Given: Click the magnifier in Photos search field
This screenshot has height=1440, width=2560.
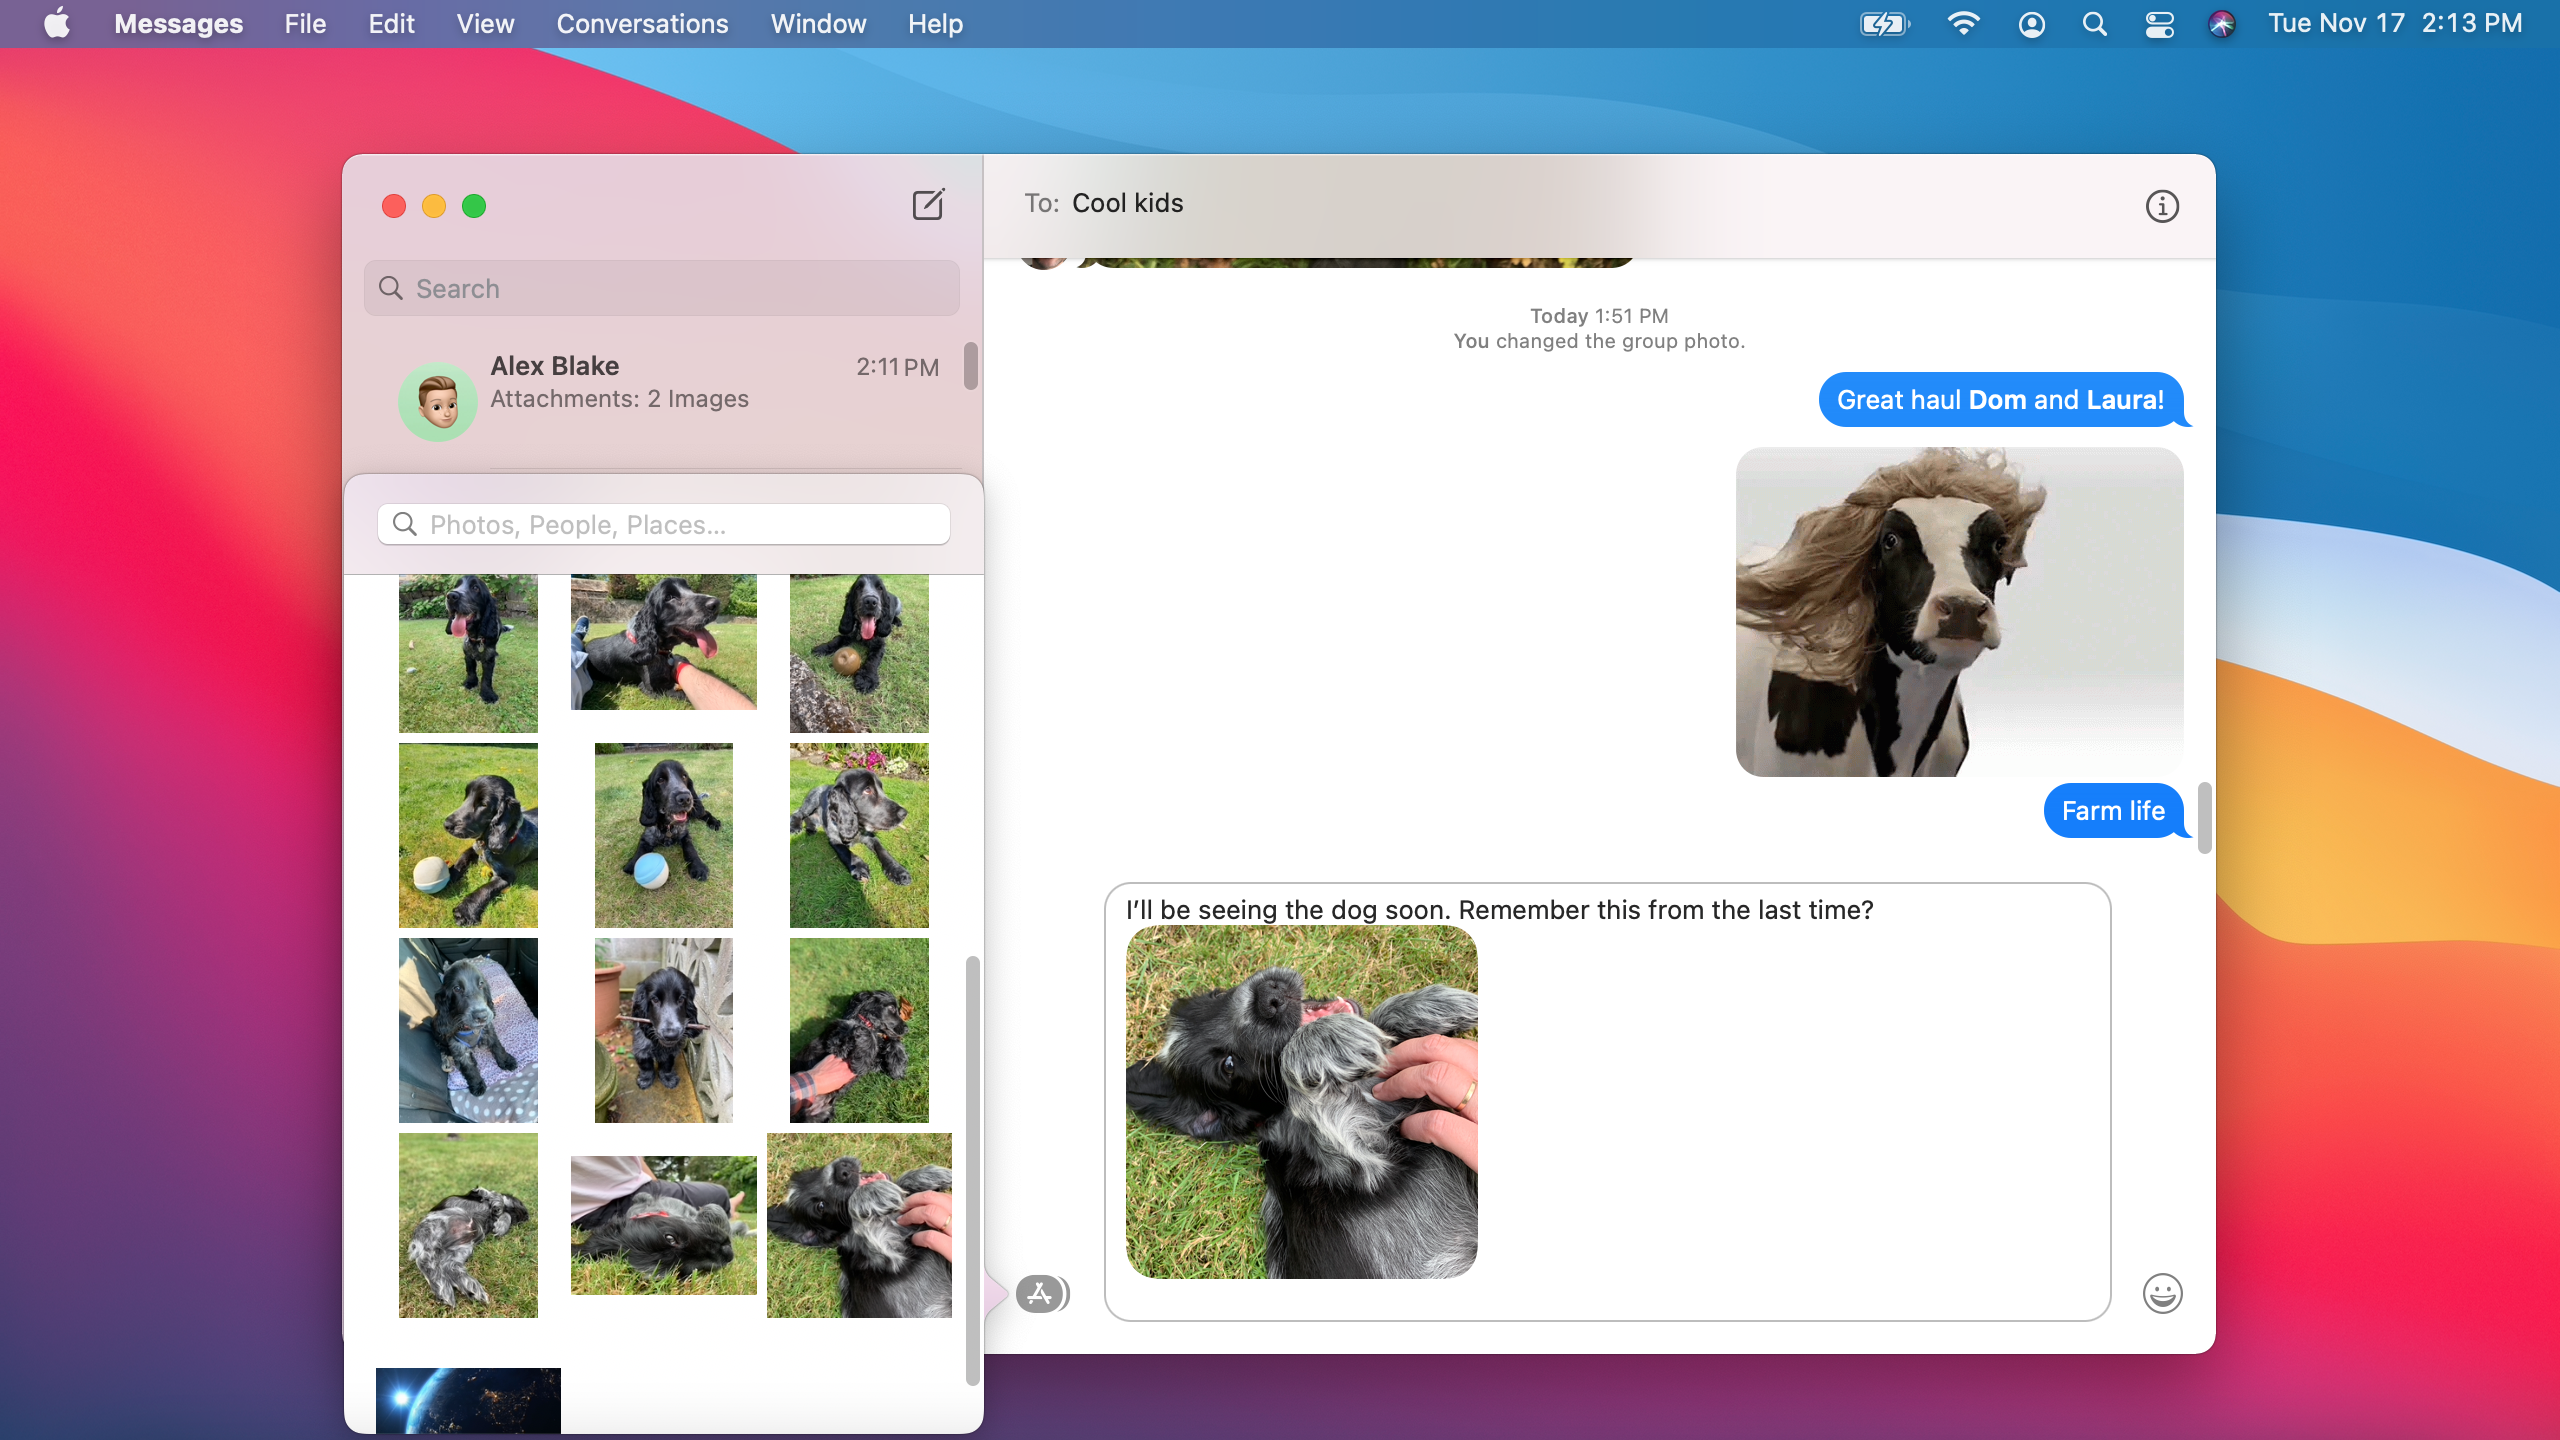Looking at the screenshot, I should coord(405,524).
